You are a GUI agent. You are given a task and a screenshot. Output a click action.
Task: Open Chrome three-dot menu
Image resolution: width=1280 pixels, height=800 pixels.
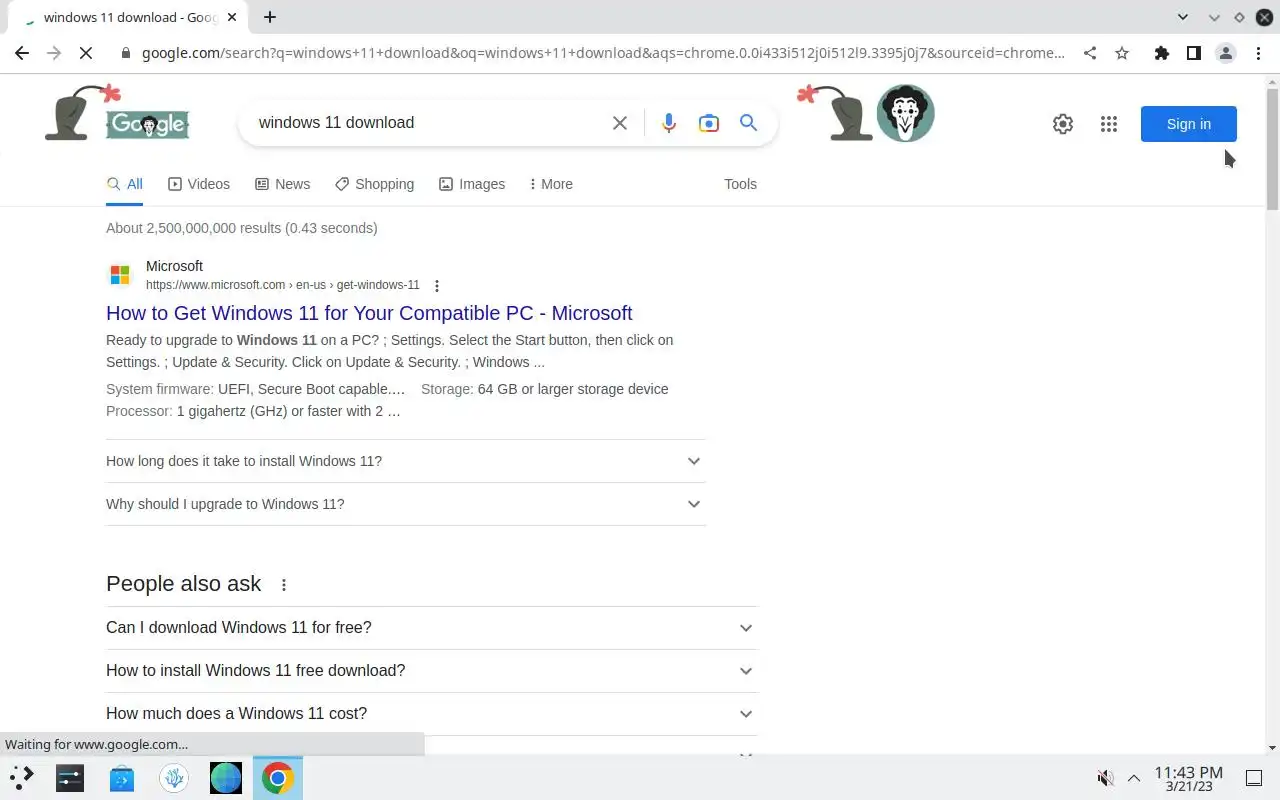[1258, 53]
